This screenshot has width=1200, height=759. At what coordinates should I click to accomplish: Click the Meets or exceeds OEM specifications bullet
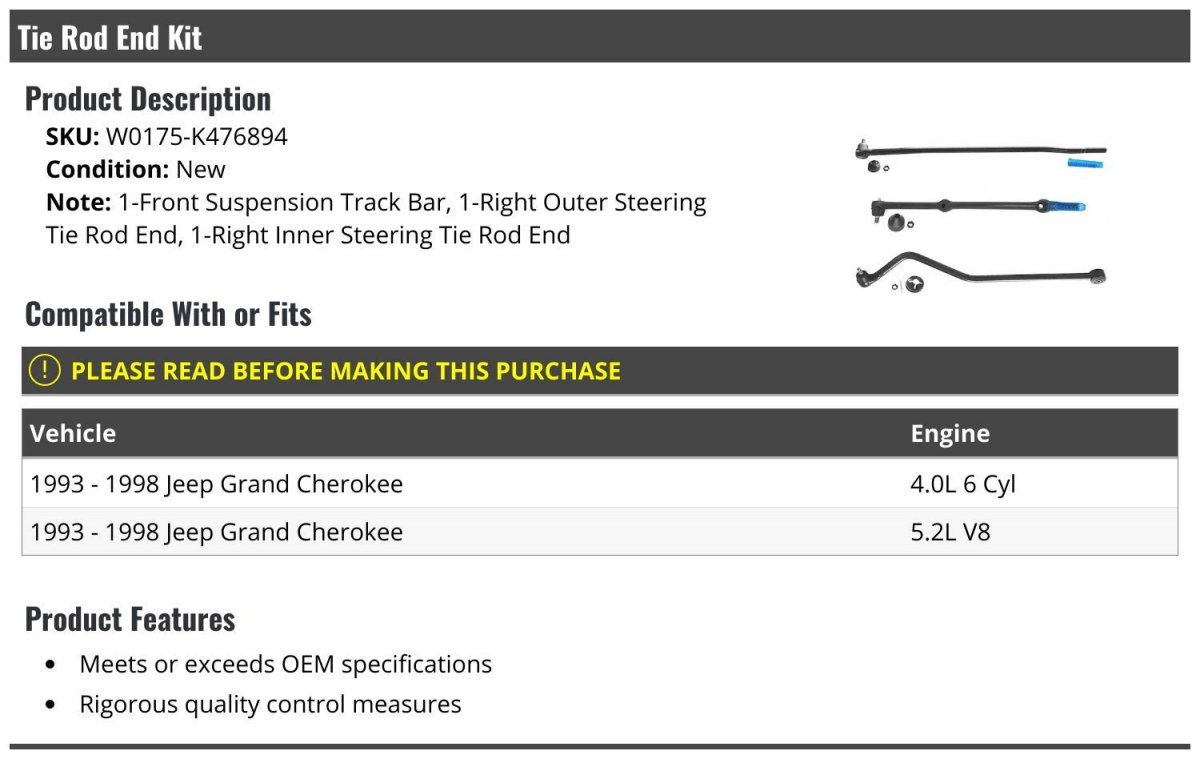(285, 664)
